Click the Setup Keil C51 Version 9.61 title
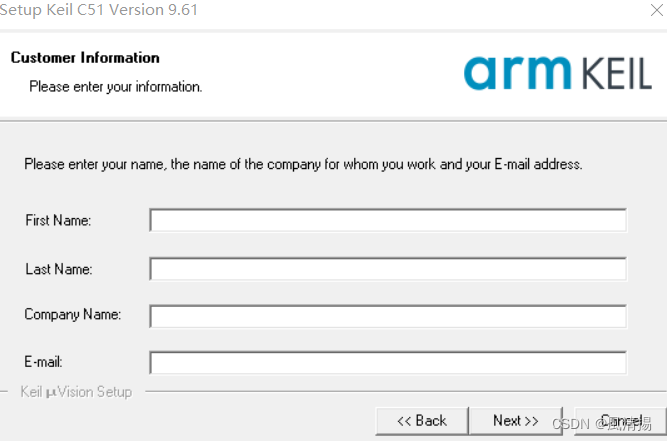 tap(99, 9)
